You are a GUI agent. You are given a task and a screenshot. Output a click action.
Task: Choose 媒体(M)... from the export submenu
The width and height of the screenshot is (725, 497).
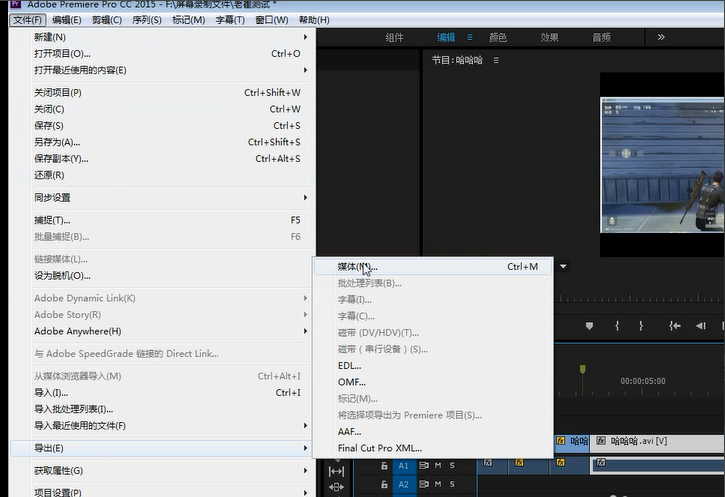[358, 267]
